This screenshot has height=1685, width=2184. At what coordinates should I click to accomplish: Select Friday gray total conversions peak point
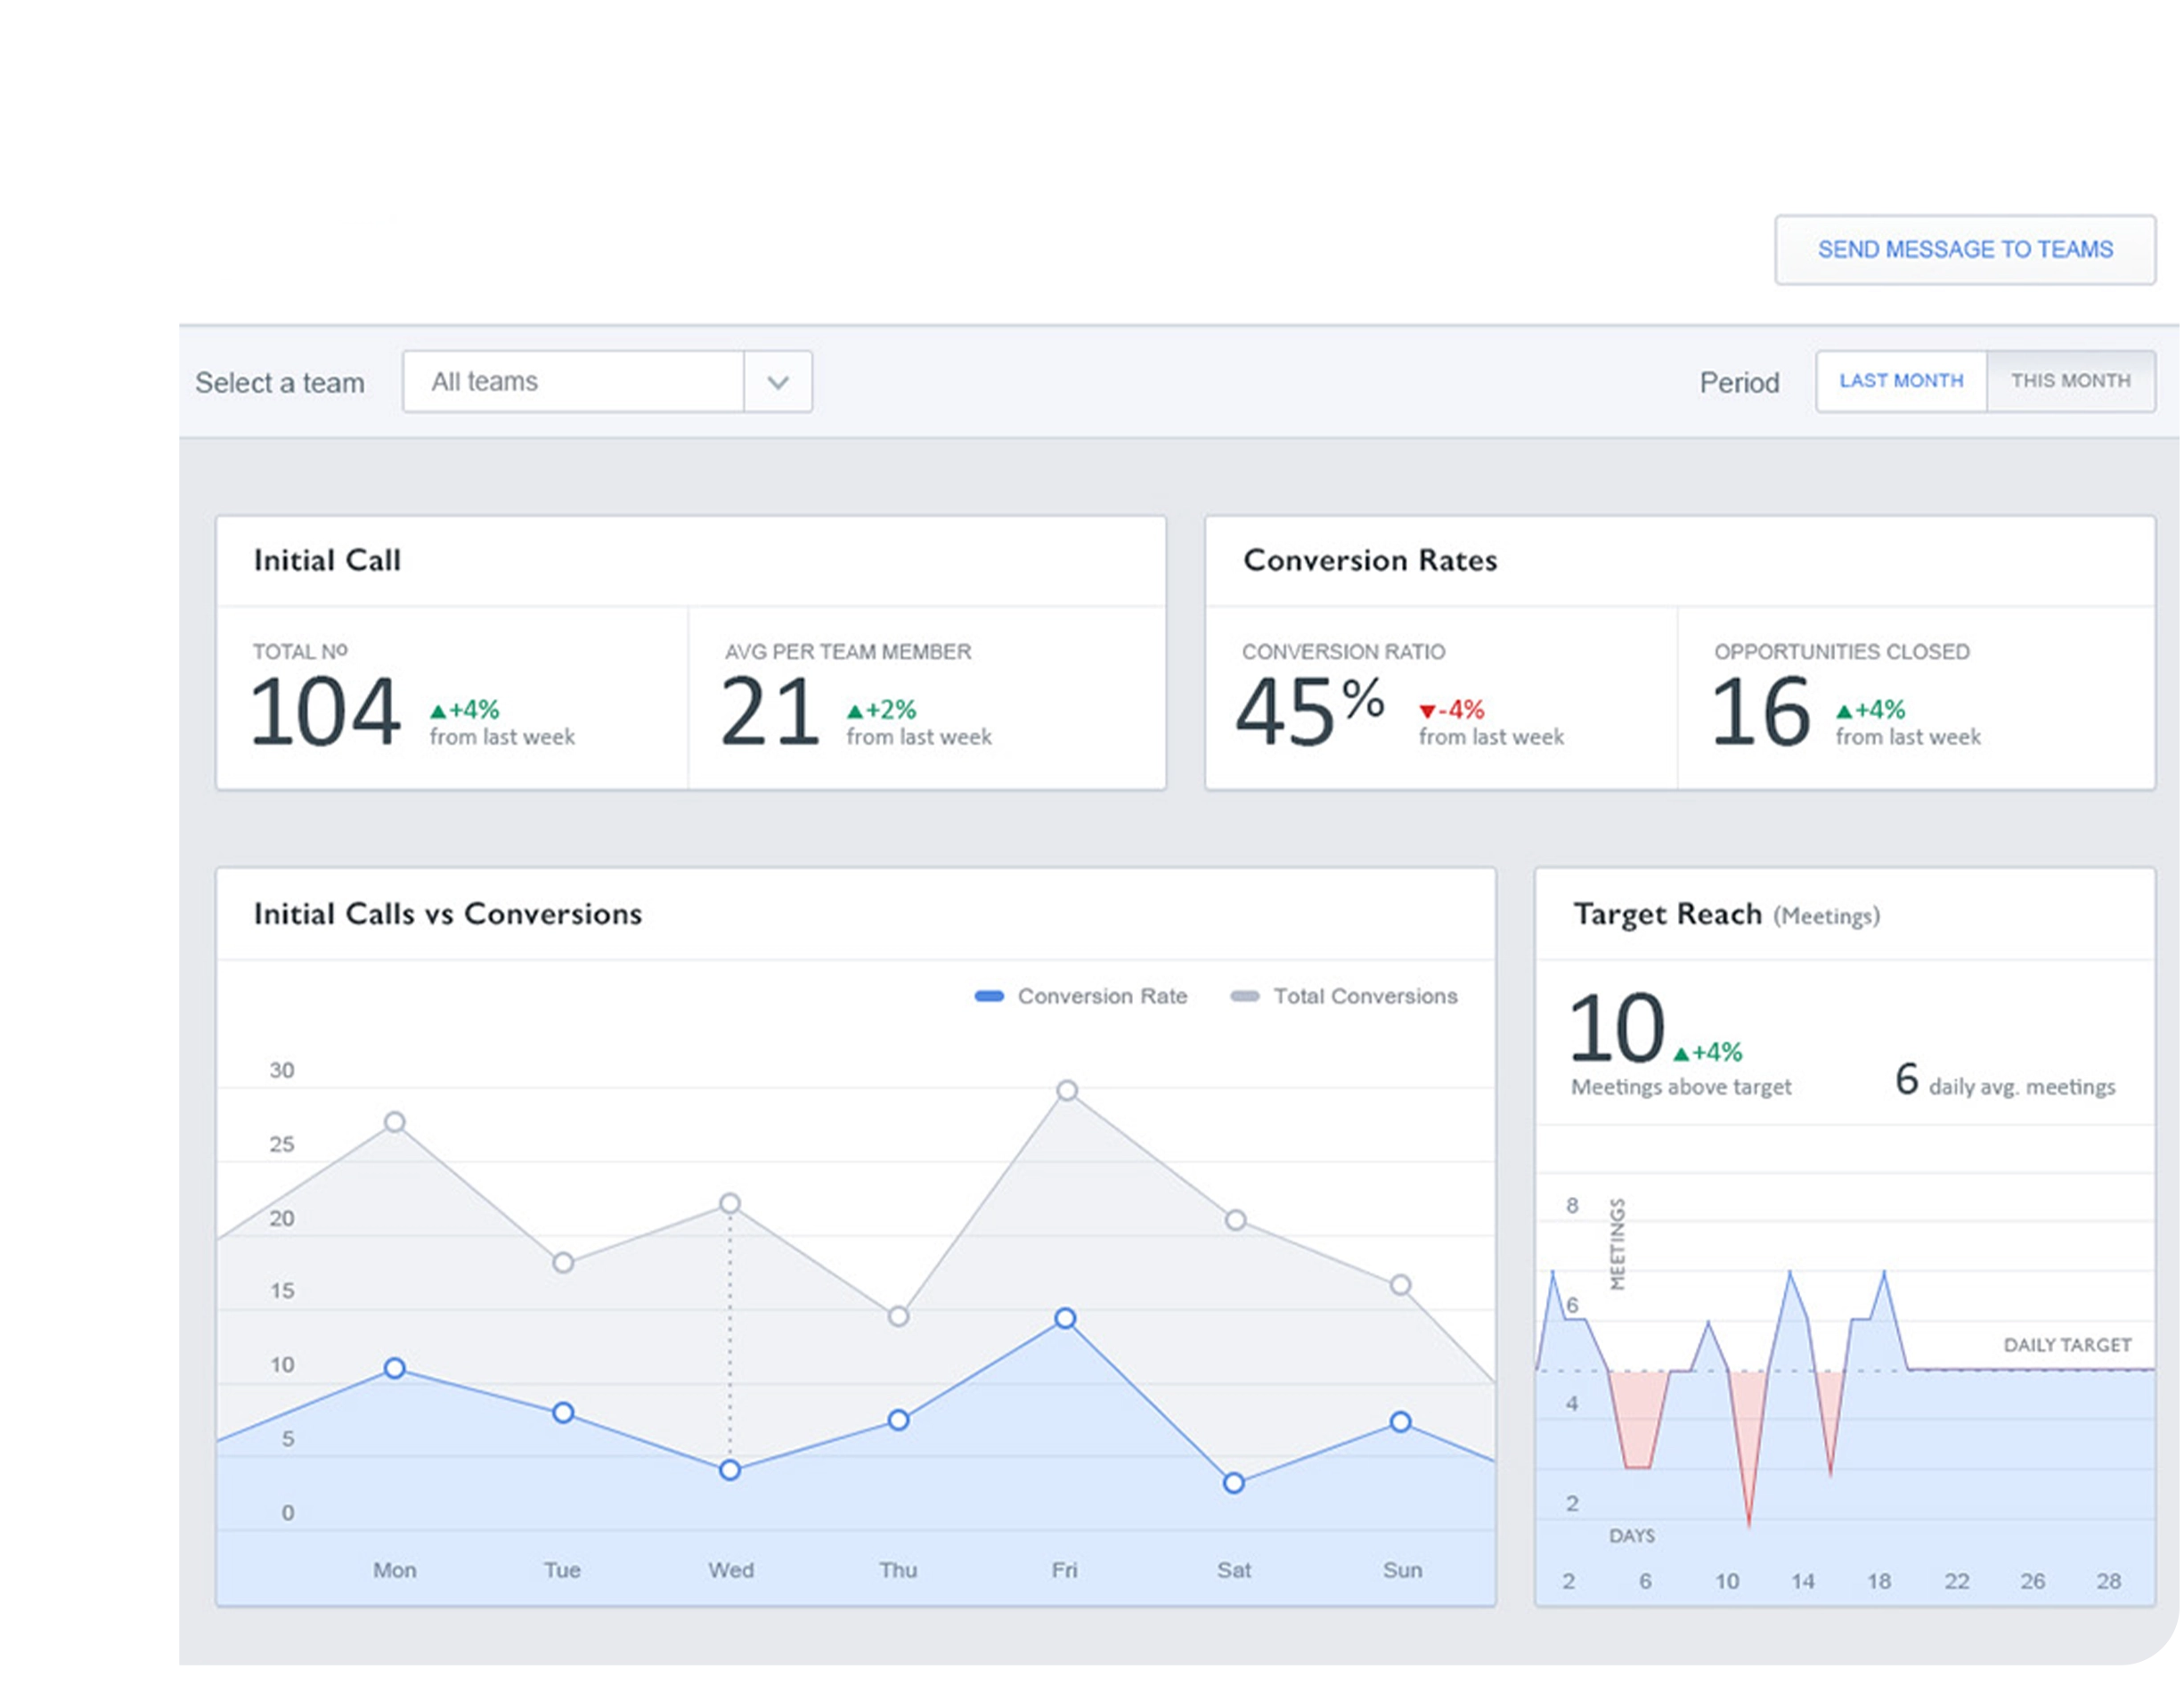pos(1067,1091)
